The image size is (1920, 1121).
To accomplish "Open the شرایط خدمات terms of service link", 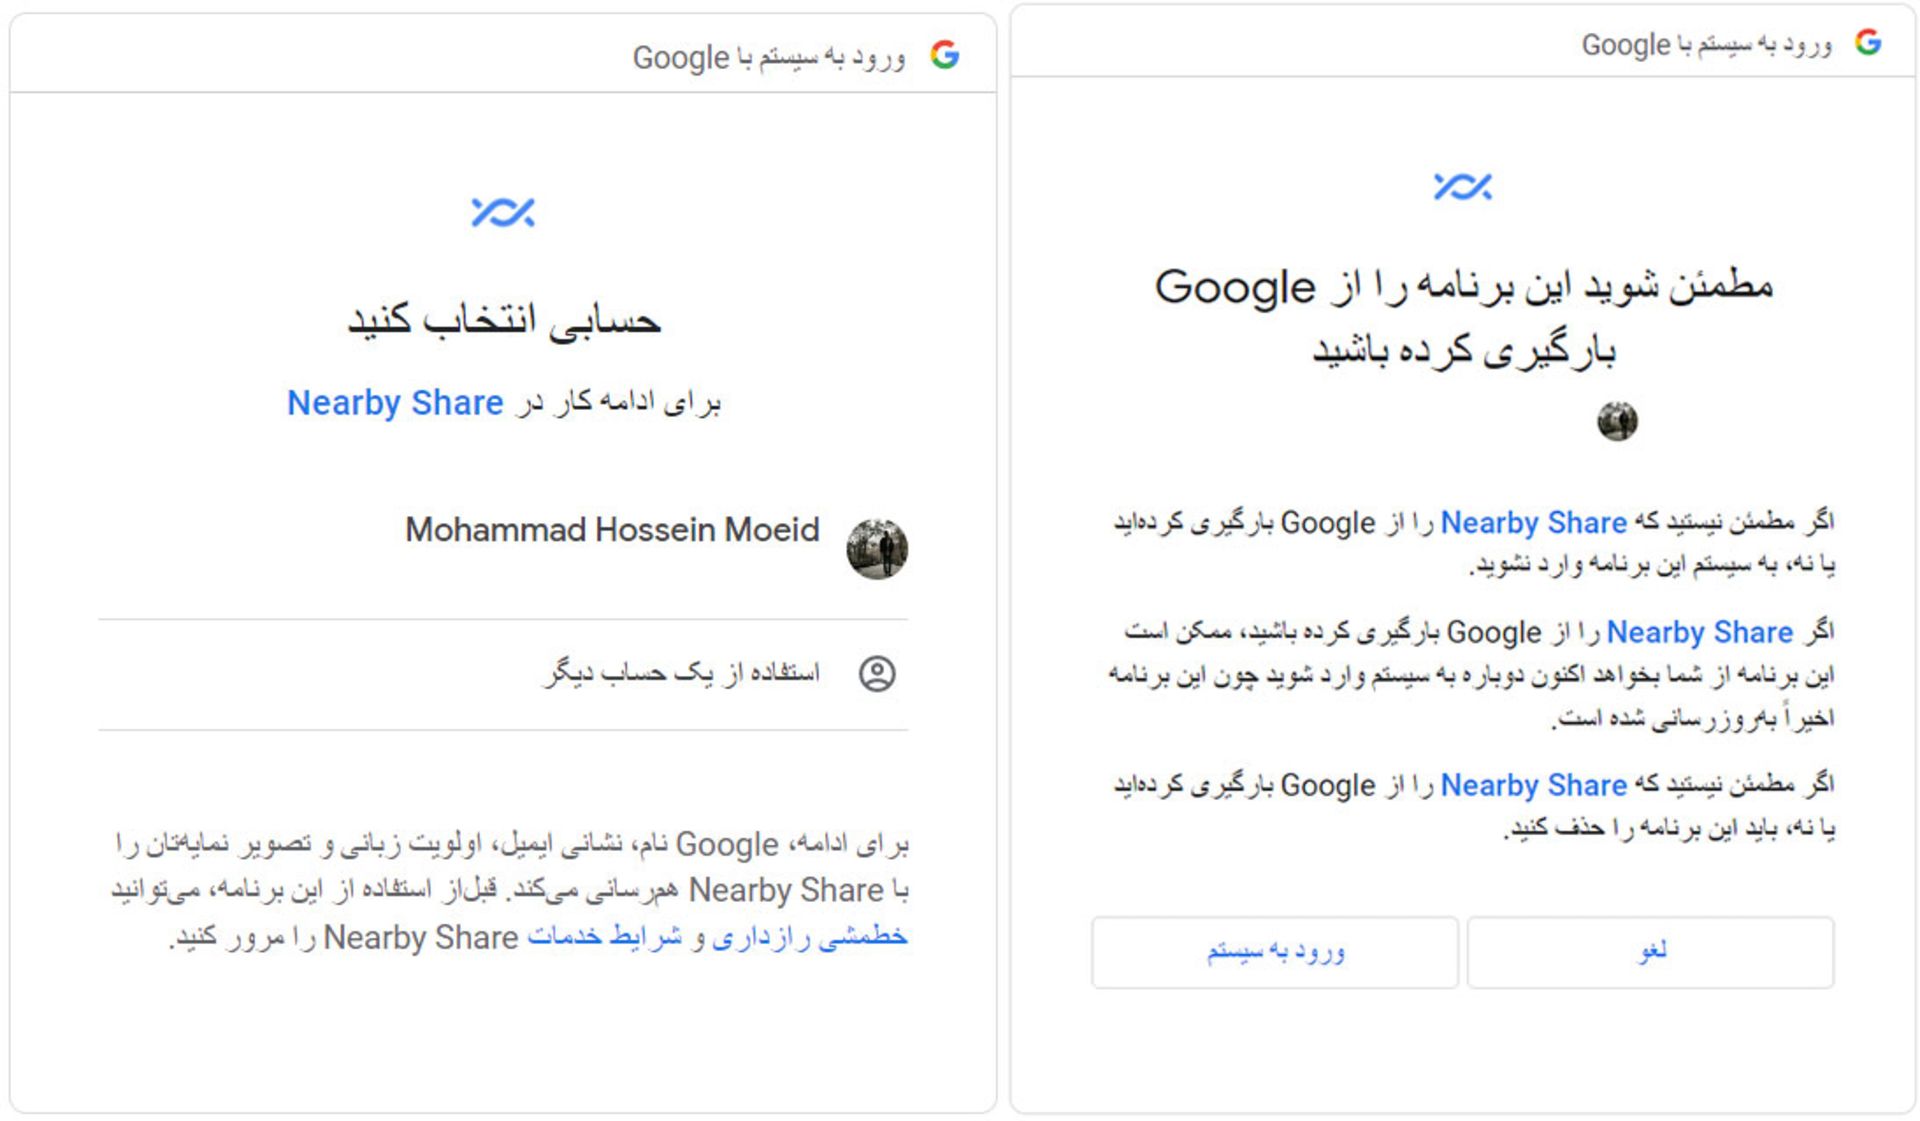I will [604, 937].
